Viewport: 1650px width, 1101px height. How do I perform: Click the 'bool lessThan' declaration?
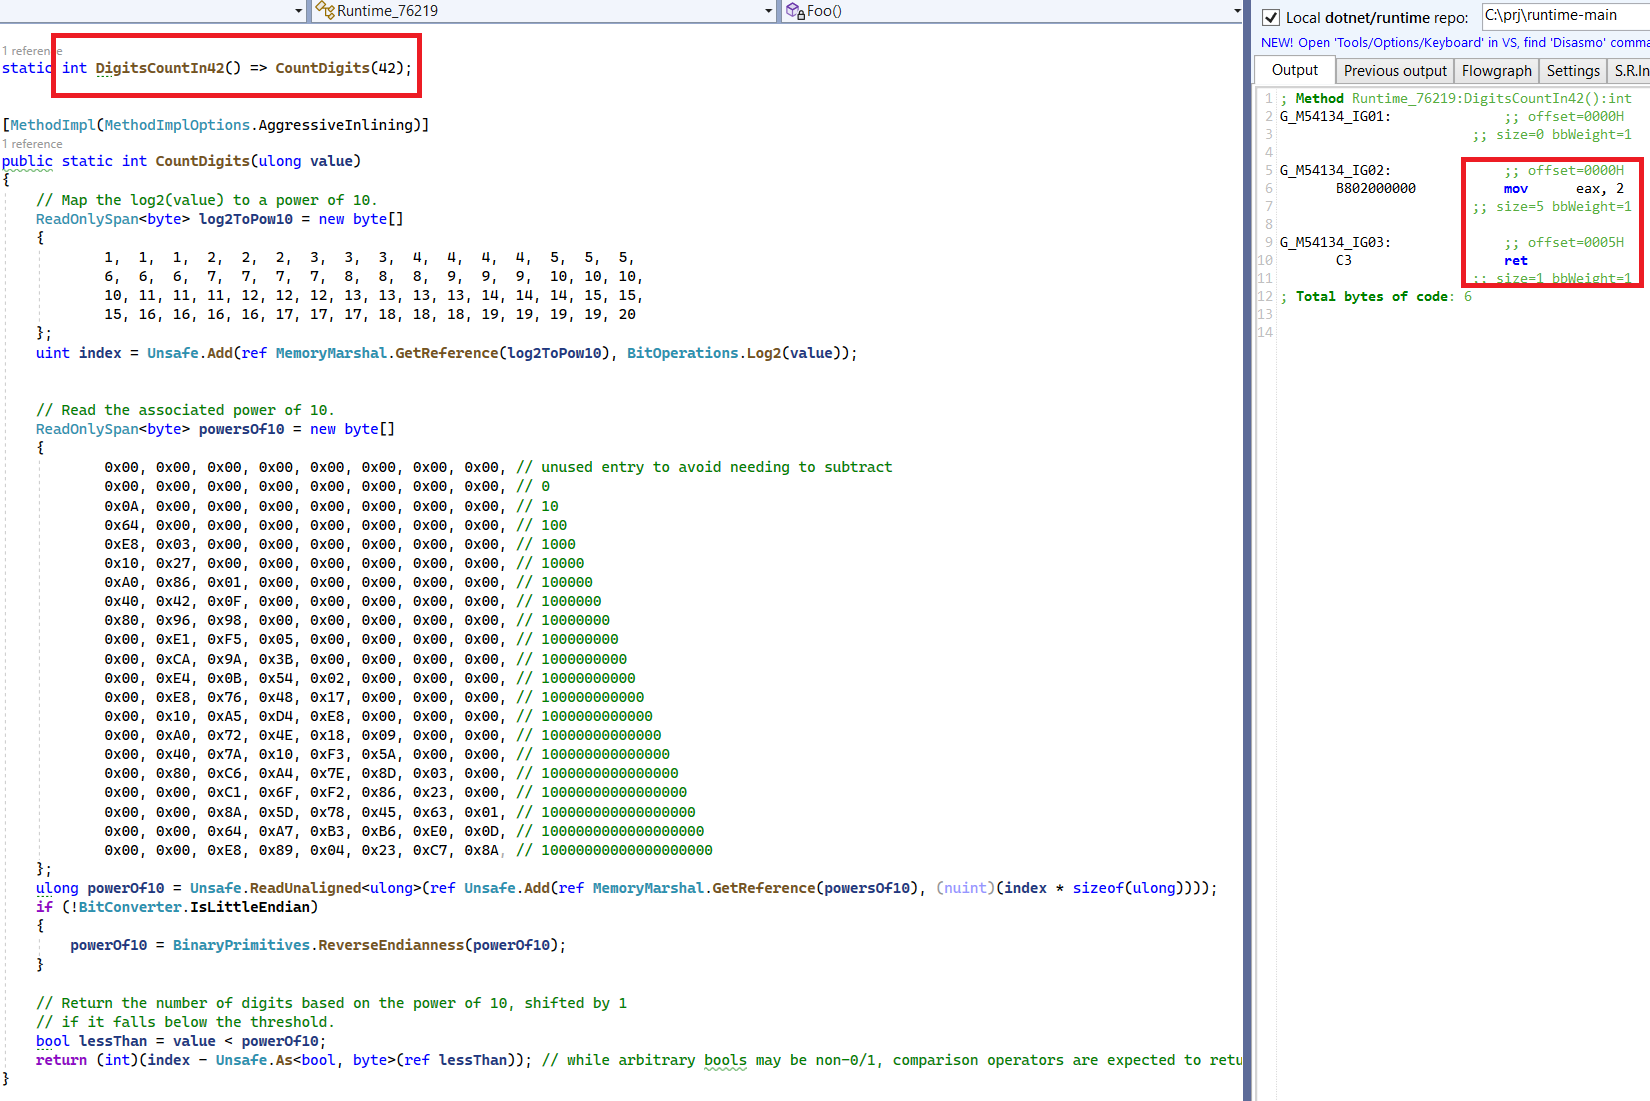coord(91,1041)
